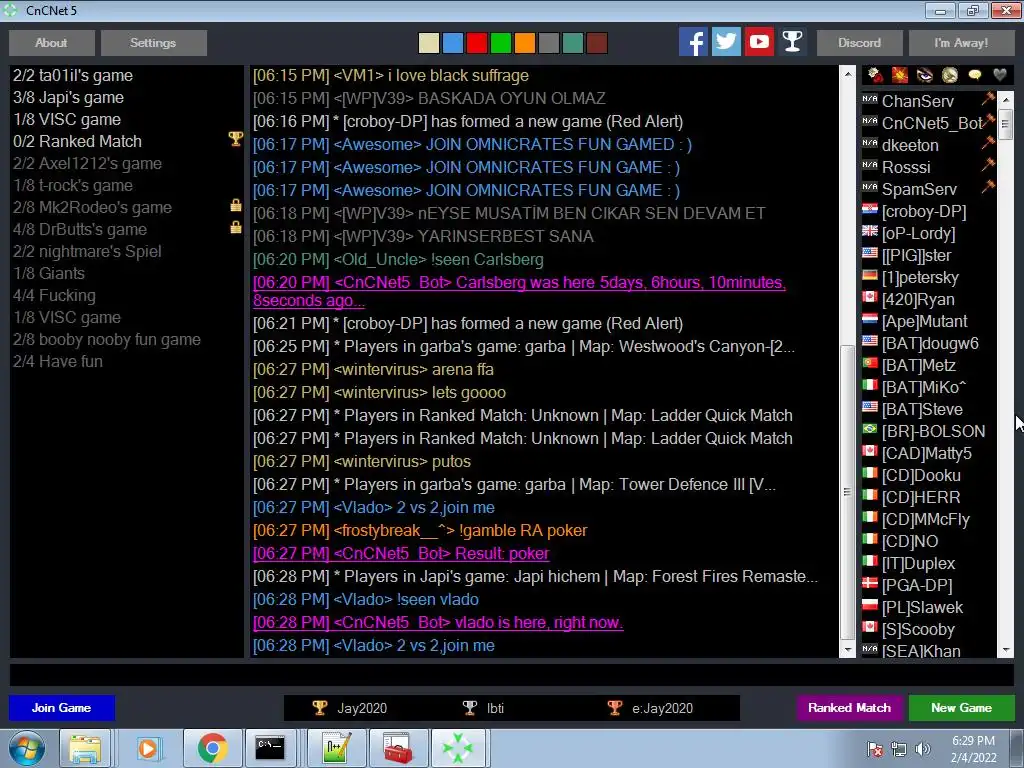Click the chat scrollbar down arrow

click(847, 650)
